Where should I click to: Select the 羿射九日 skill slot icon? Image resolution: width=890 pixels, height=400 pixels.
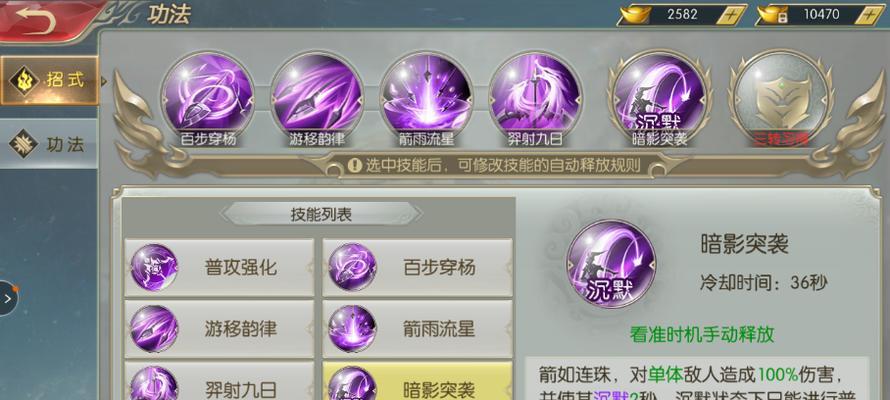(535, 99)
